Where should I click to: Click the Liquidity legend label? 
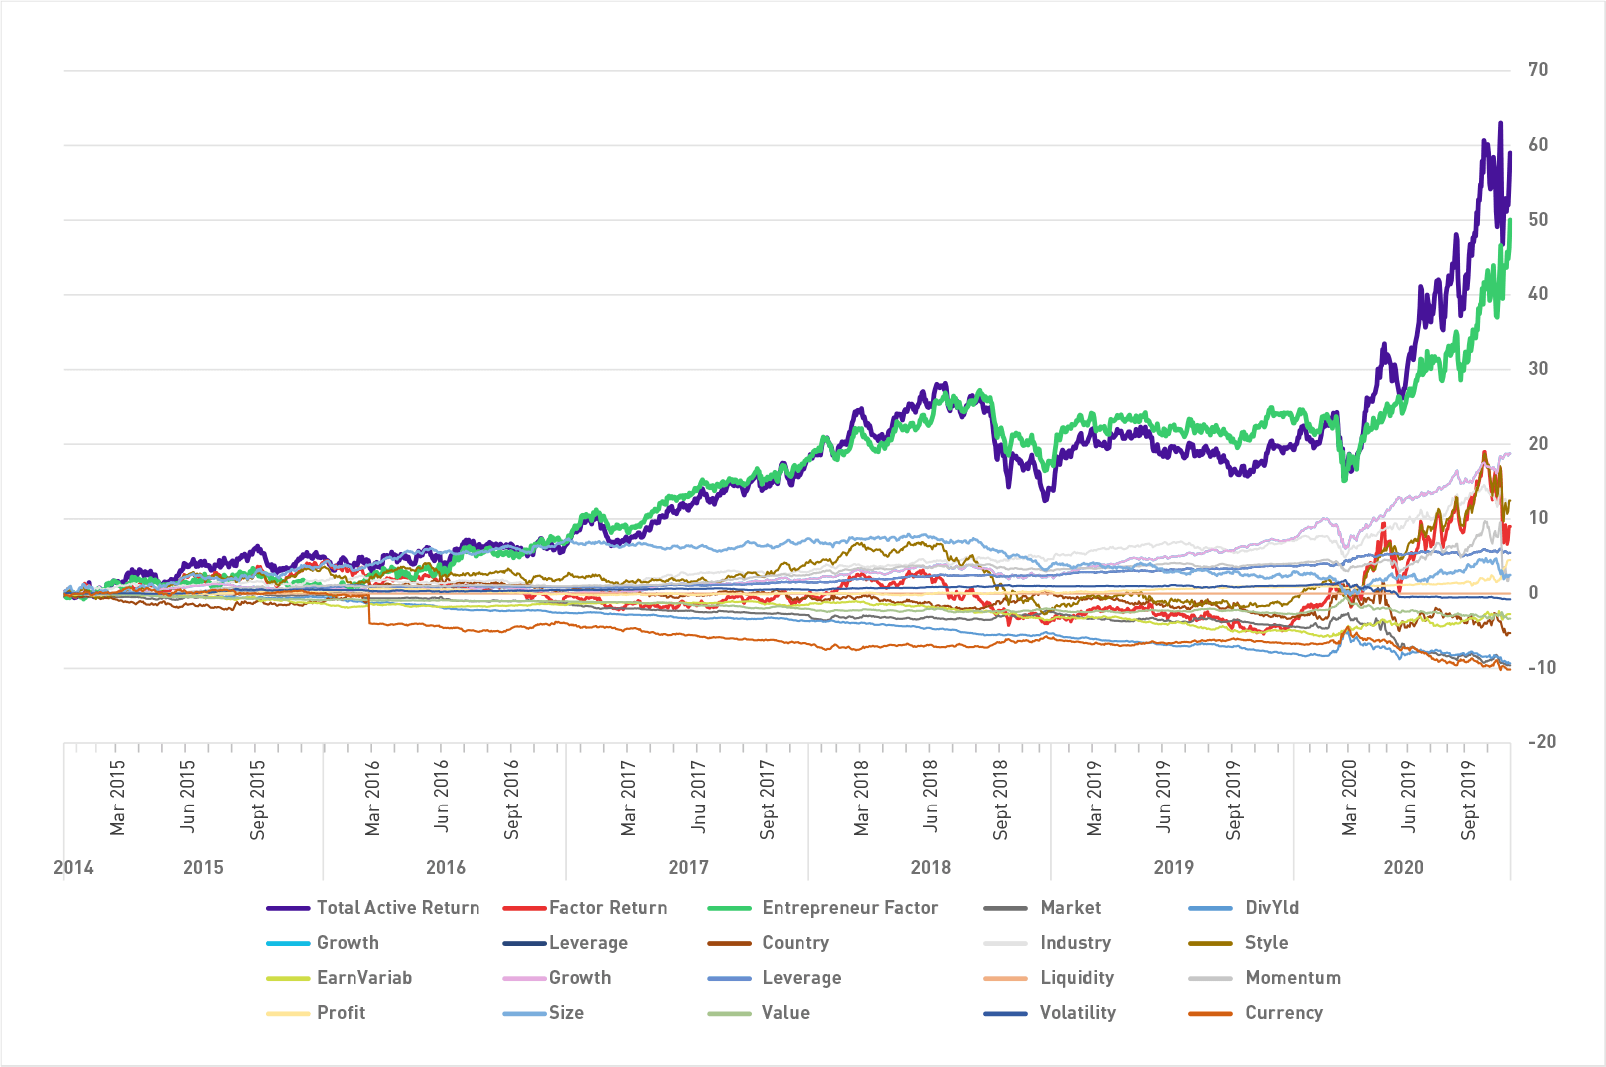(x=1076, y=978)
